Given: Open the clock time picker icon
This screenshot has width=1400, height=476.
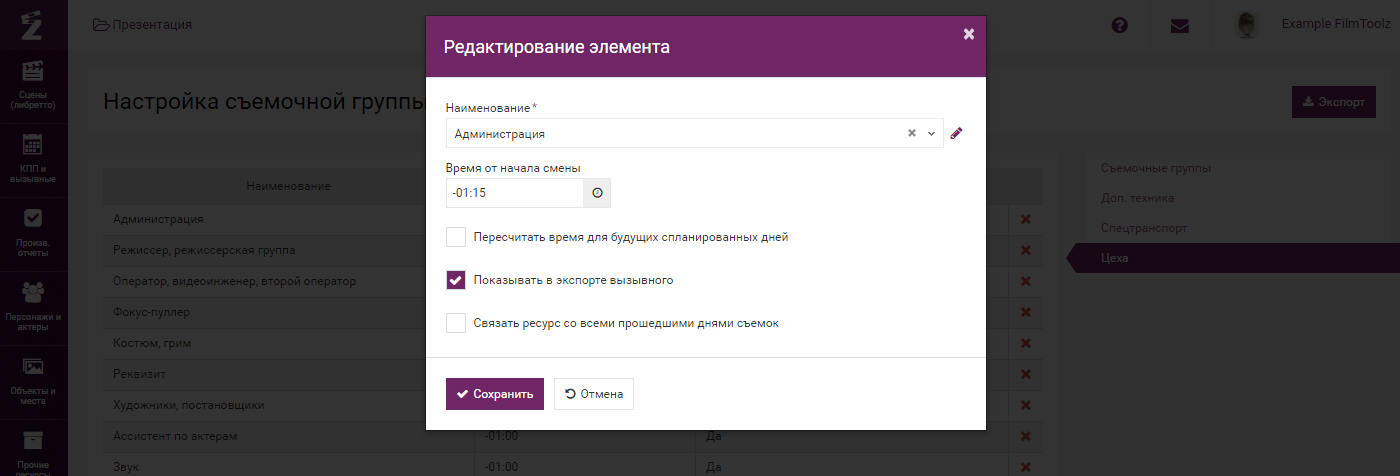Looking at the screenshot, I should point(597,193).
